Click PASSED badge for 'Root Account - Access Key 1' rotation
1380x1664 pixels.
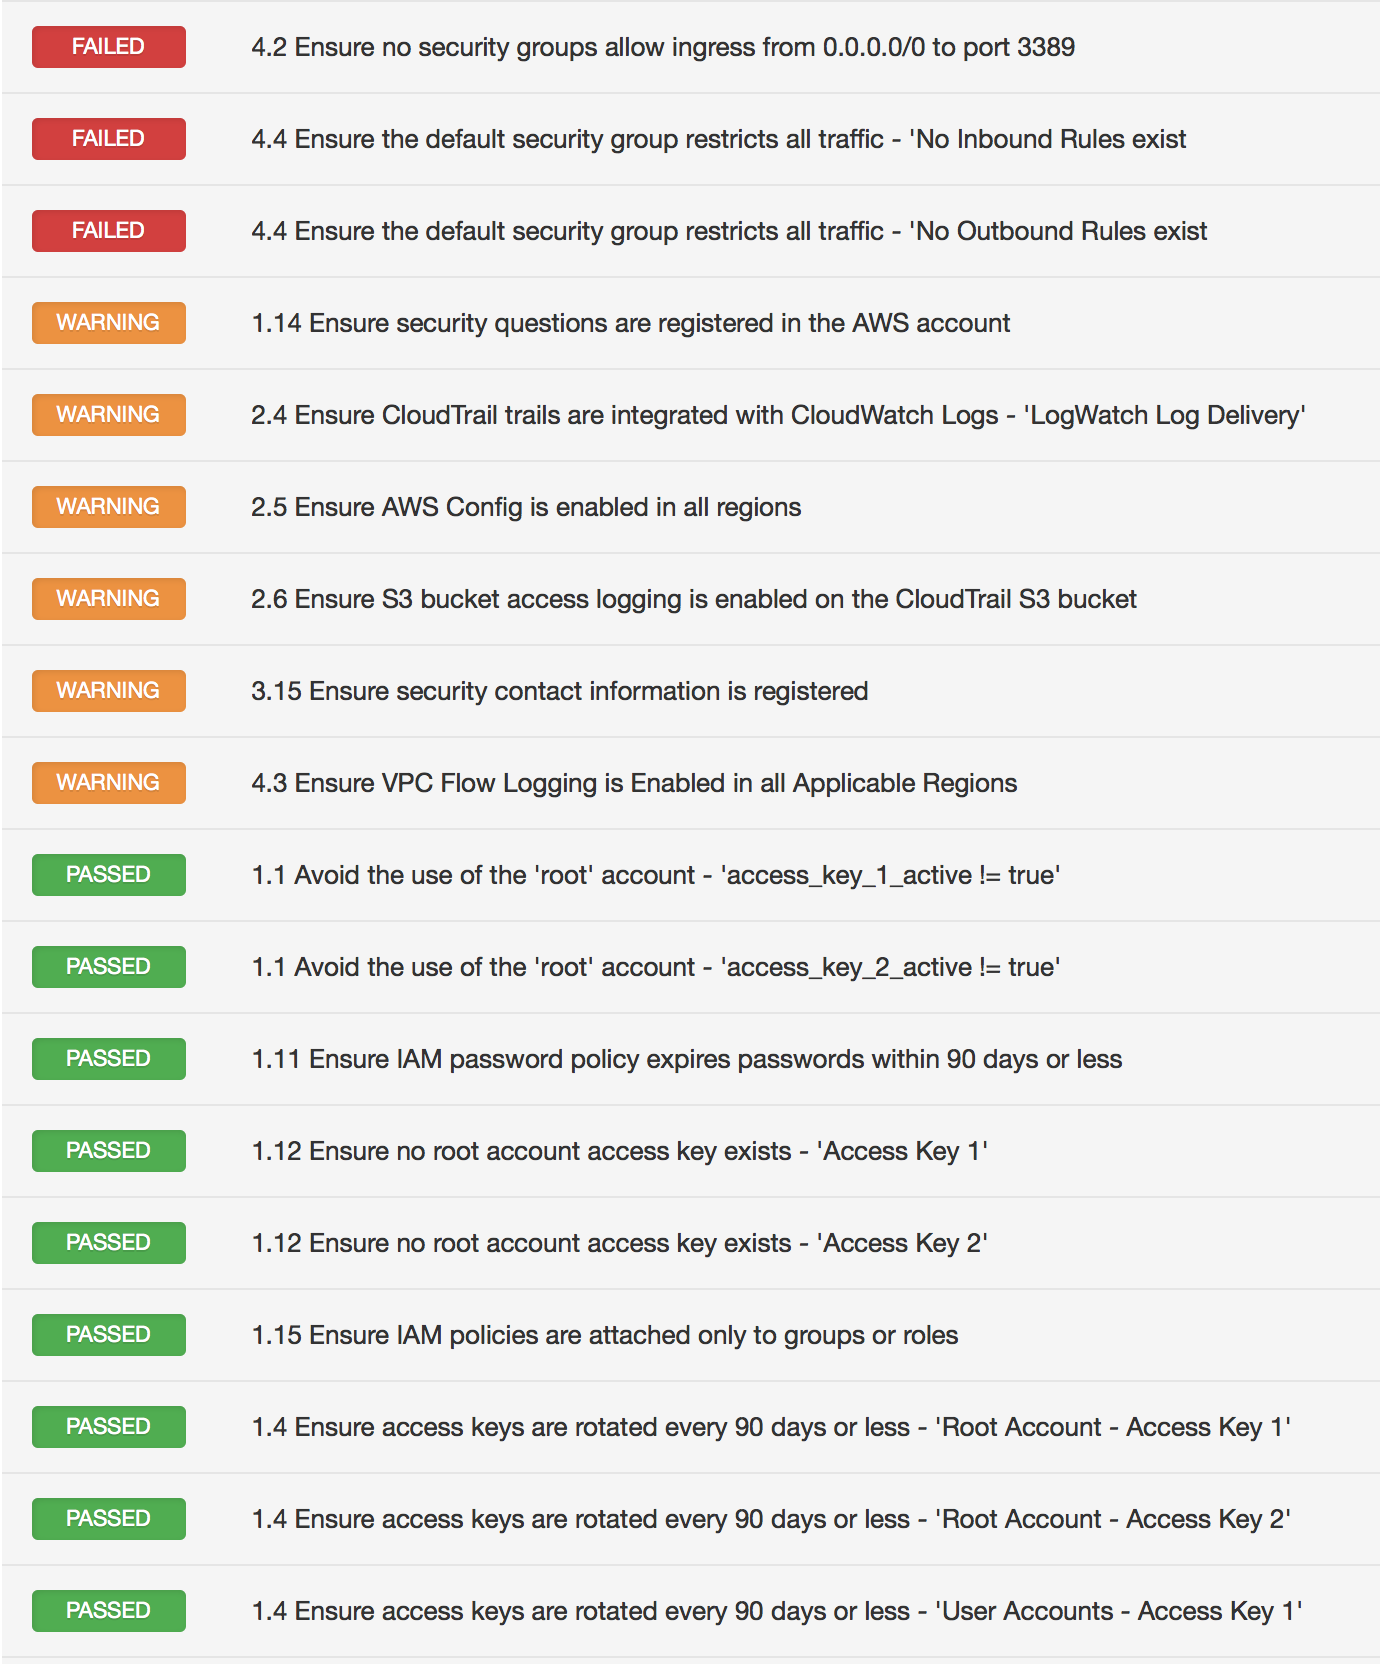click(x=108, y=1427)
